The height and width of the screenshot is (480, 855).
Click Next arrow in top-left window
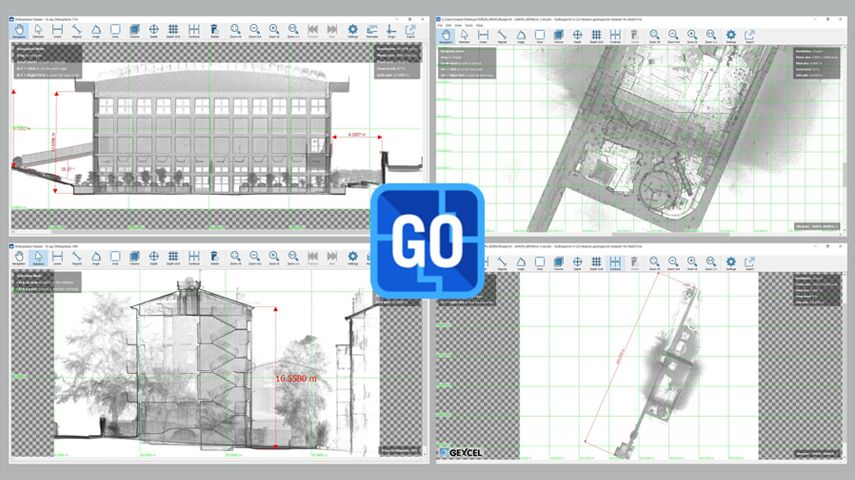point(332,31)
